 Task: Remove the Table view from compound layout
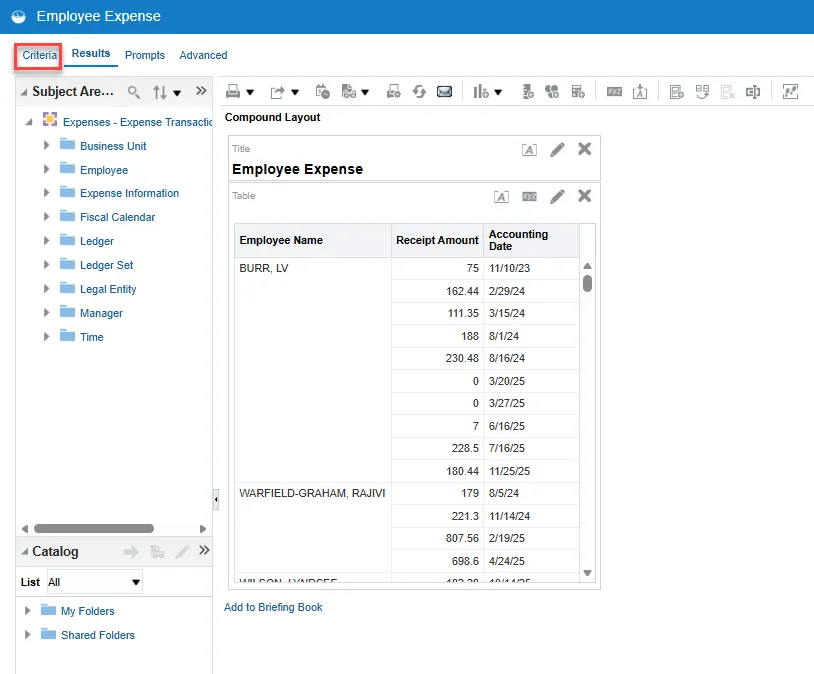click(x=585, y=196)
